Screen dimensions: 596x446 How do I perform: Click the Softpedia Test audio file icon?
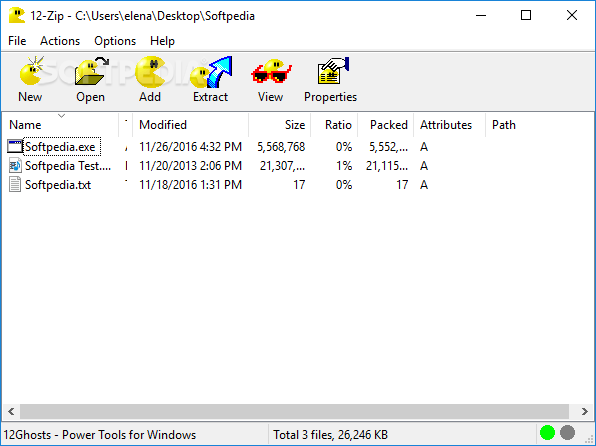pos(15,166)
